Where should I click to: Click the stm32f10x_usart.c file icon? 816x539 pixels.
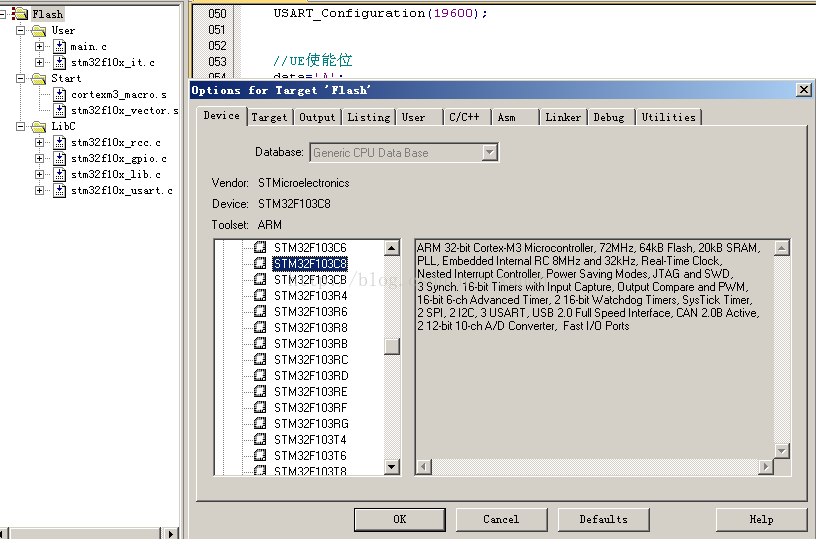[59, 190]
